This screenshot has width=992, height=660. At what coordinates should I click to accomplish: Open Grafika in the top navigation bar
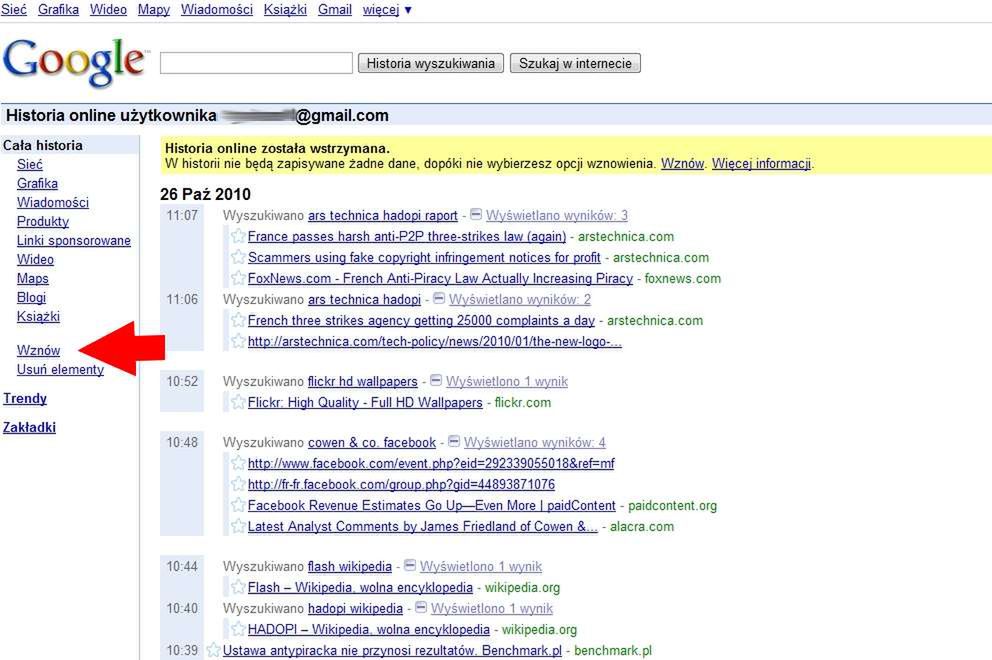click(x=58, y=9)
